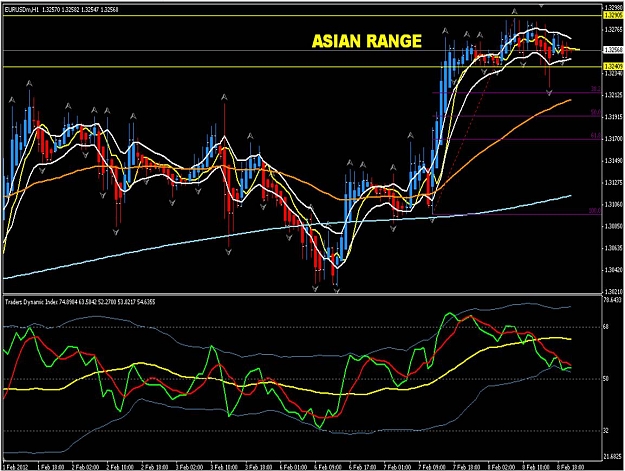The image size is (625, 471).
Task: Click the chart shift triangle marker at top
Action: click(541, 6)
